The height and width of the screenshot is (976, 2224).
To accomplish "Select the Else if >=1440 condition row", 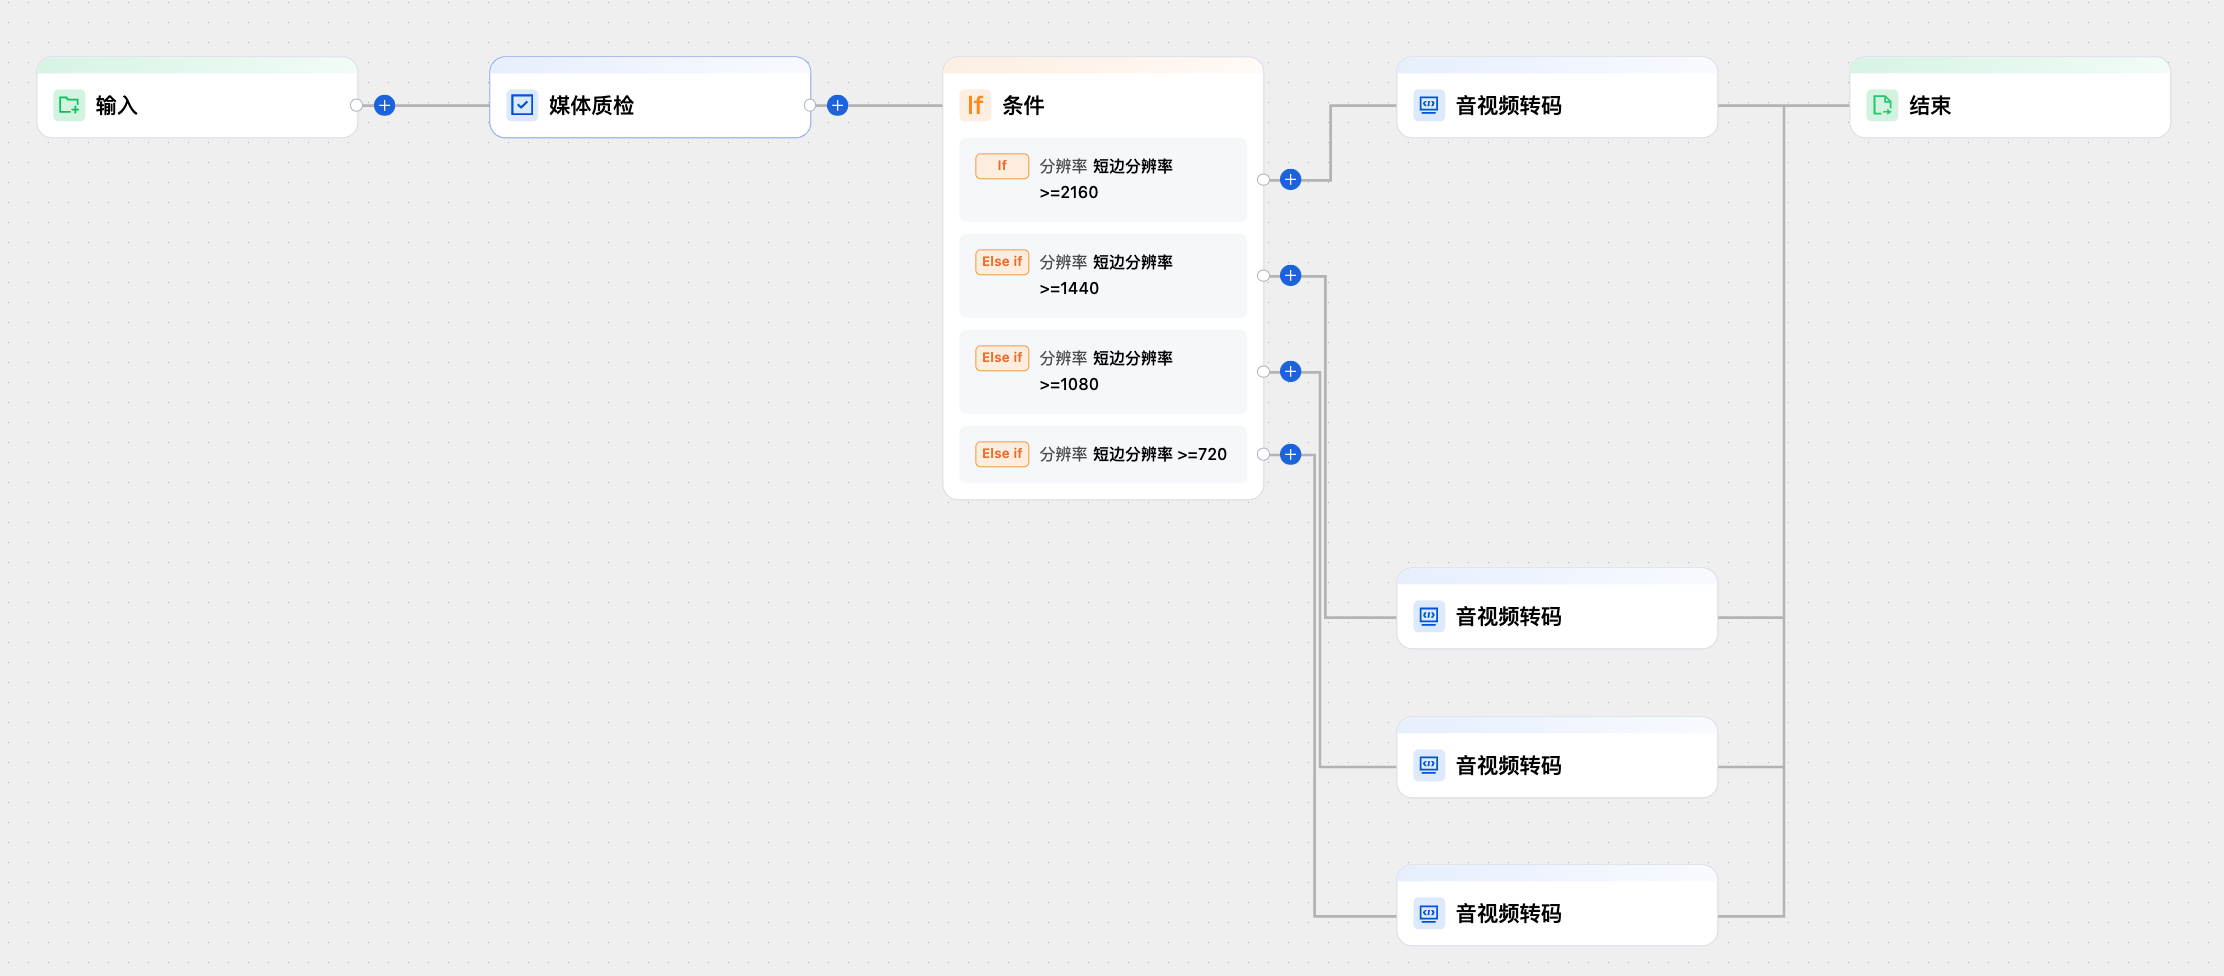I will (1103, 276).
